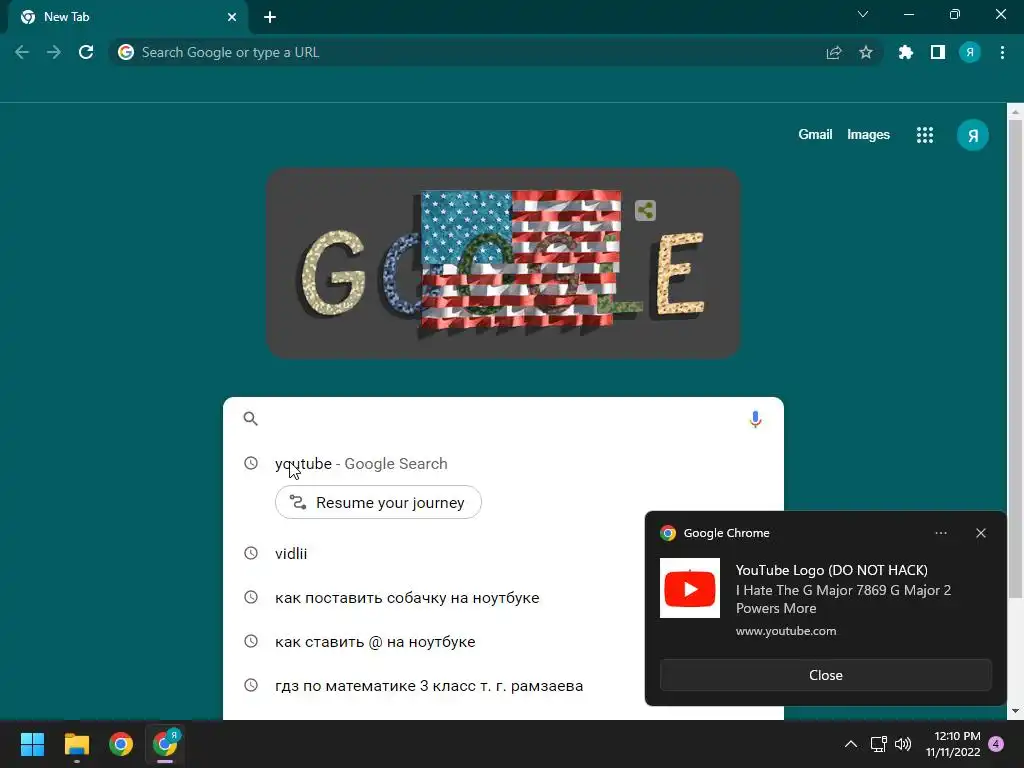Go forward using the forward arrow
This screenshot has width=1024, height=768.
54,52
